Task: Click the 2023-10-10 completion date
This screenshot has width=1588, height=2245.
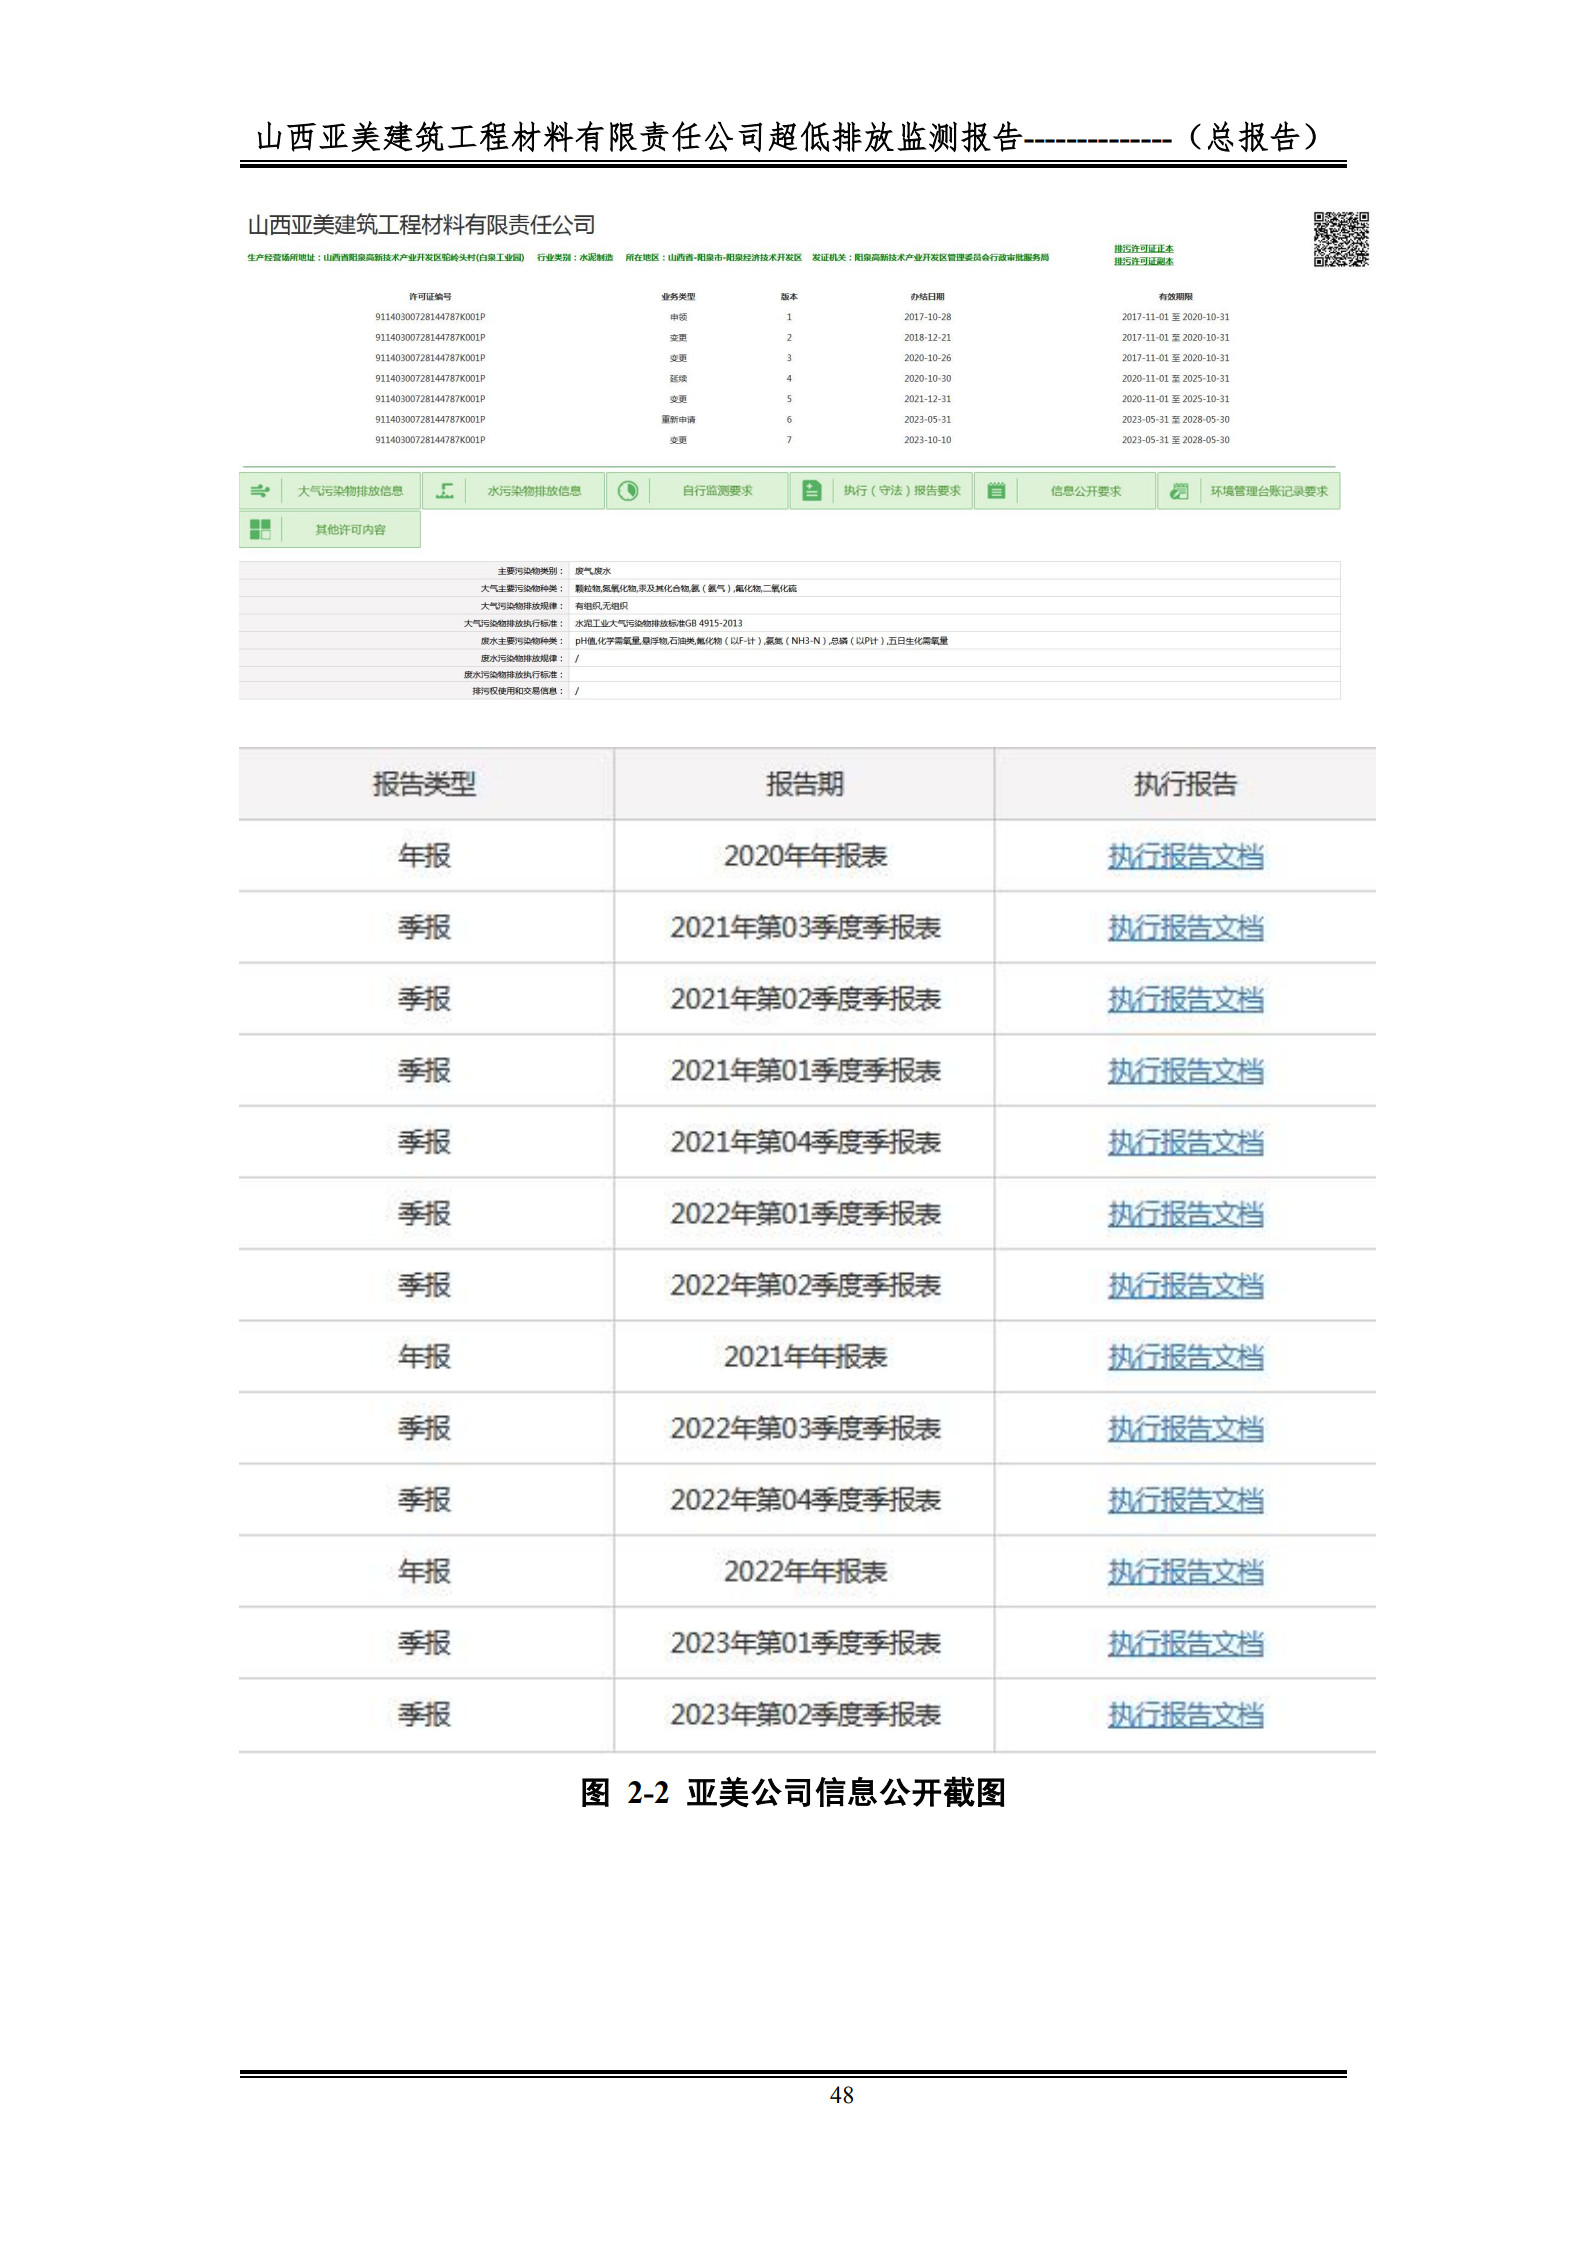Action: [927, 440]
